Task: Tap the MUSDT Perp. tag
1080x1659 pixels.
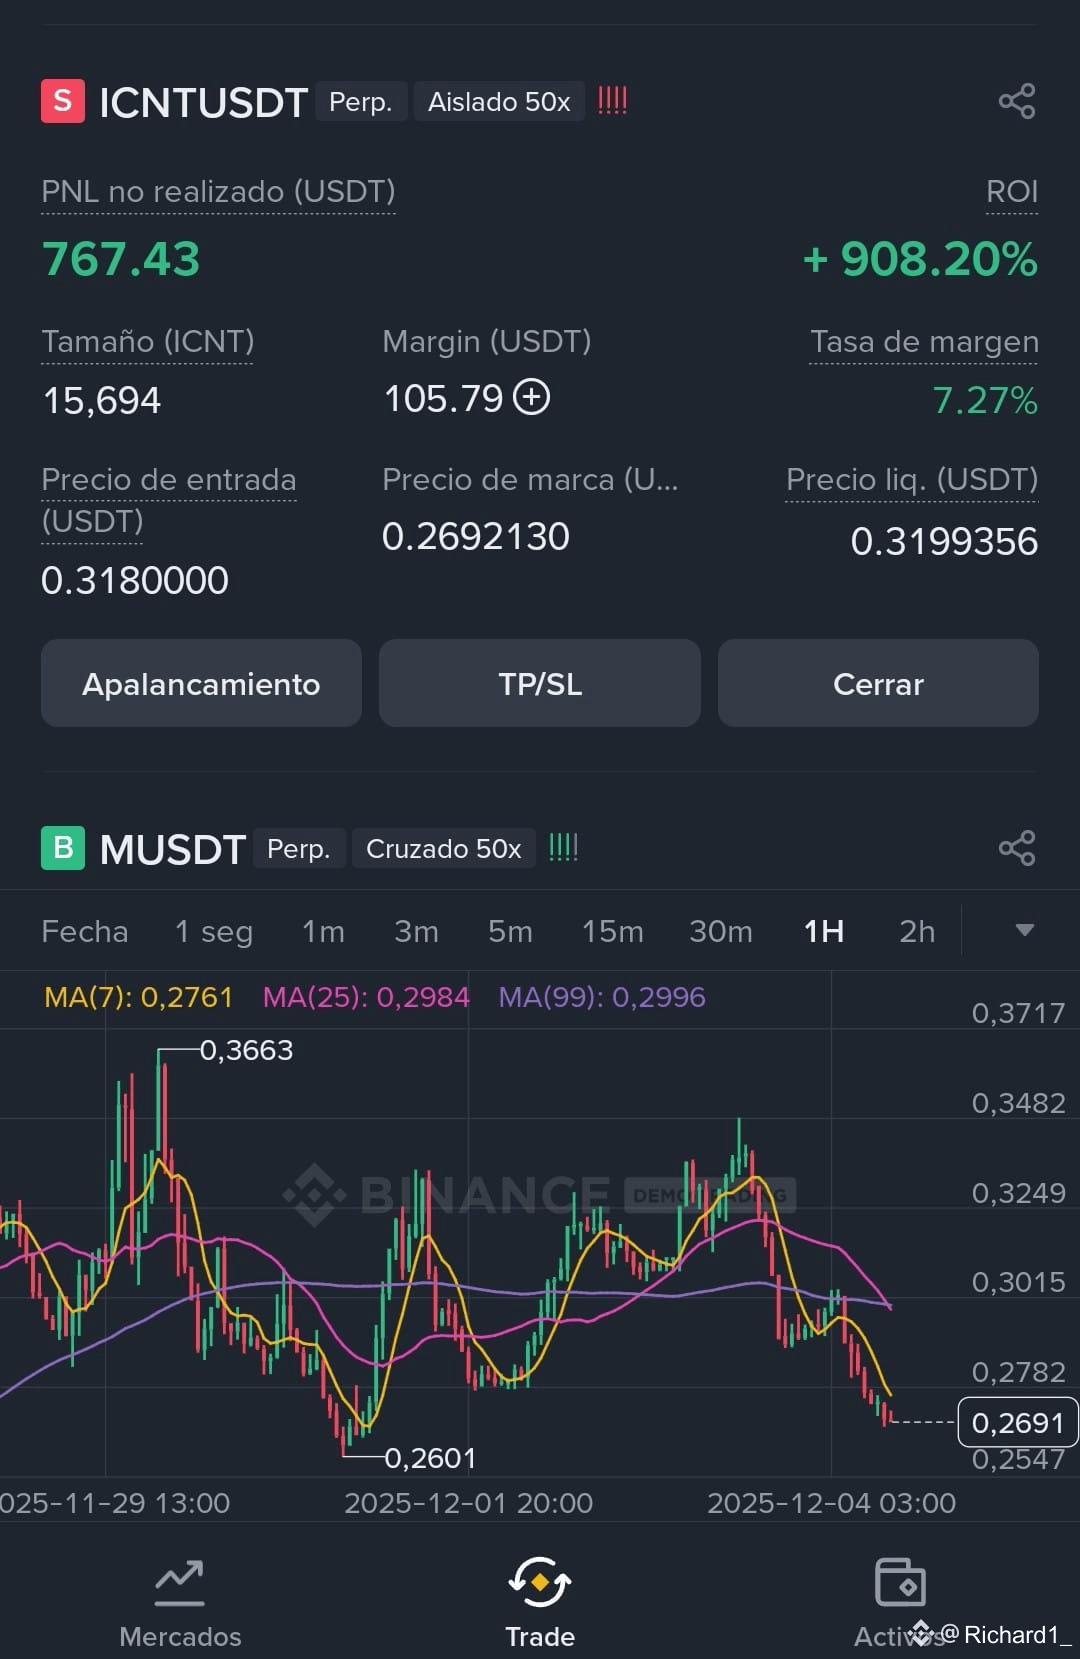Action: click(x=298, y=848)
